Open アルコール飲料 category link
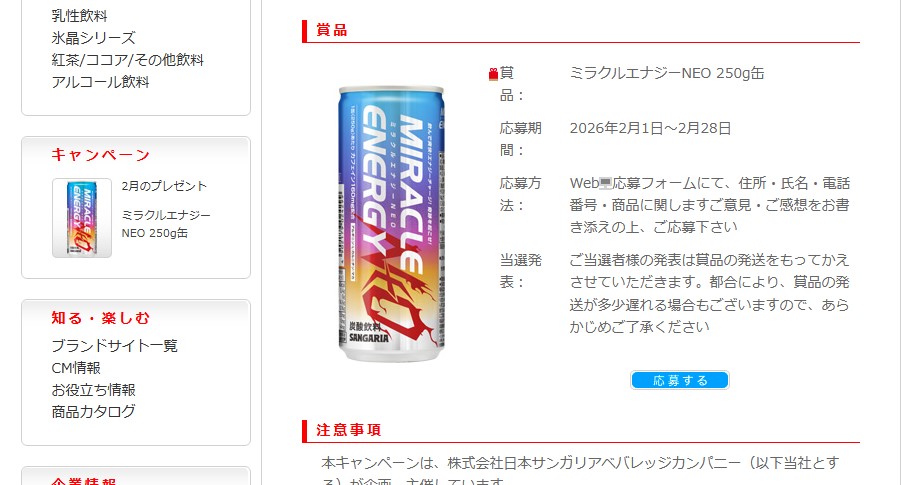The height and width of the screenshot is (485, 920). pyautogui.click(x=100, y=82)
